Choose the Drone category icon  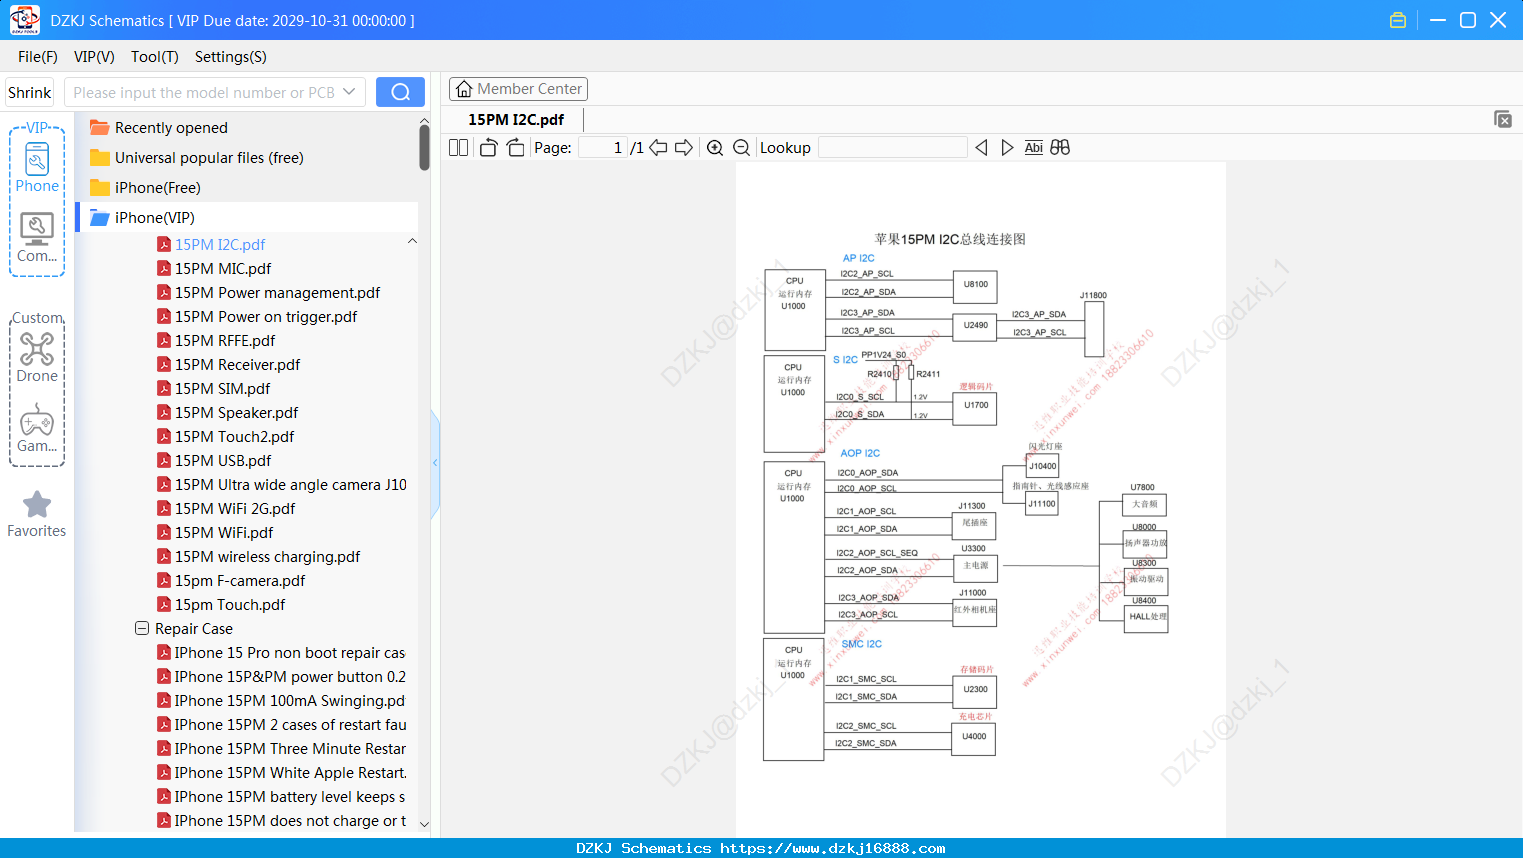[x=37, y=358]
